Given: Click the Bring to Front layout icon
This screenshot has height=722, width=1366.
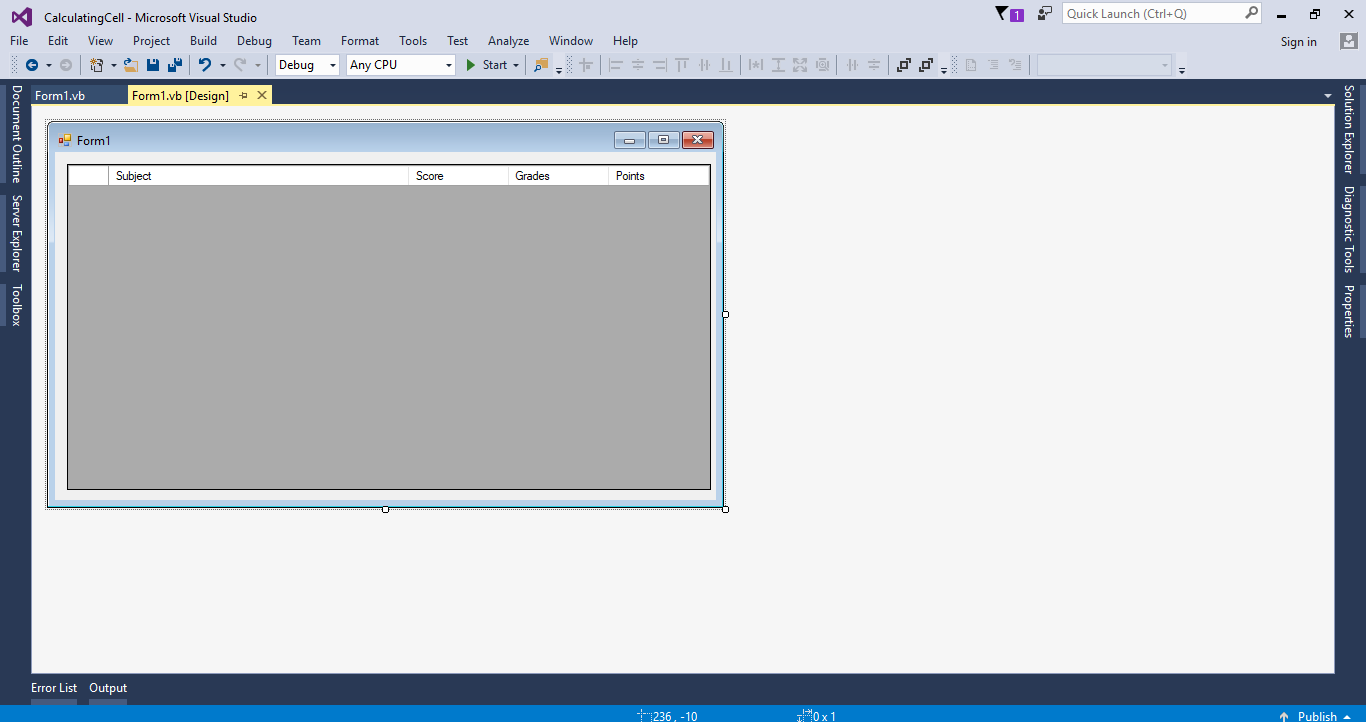Looking at the screenshot, I should coord(904,65).
